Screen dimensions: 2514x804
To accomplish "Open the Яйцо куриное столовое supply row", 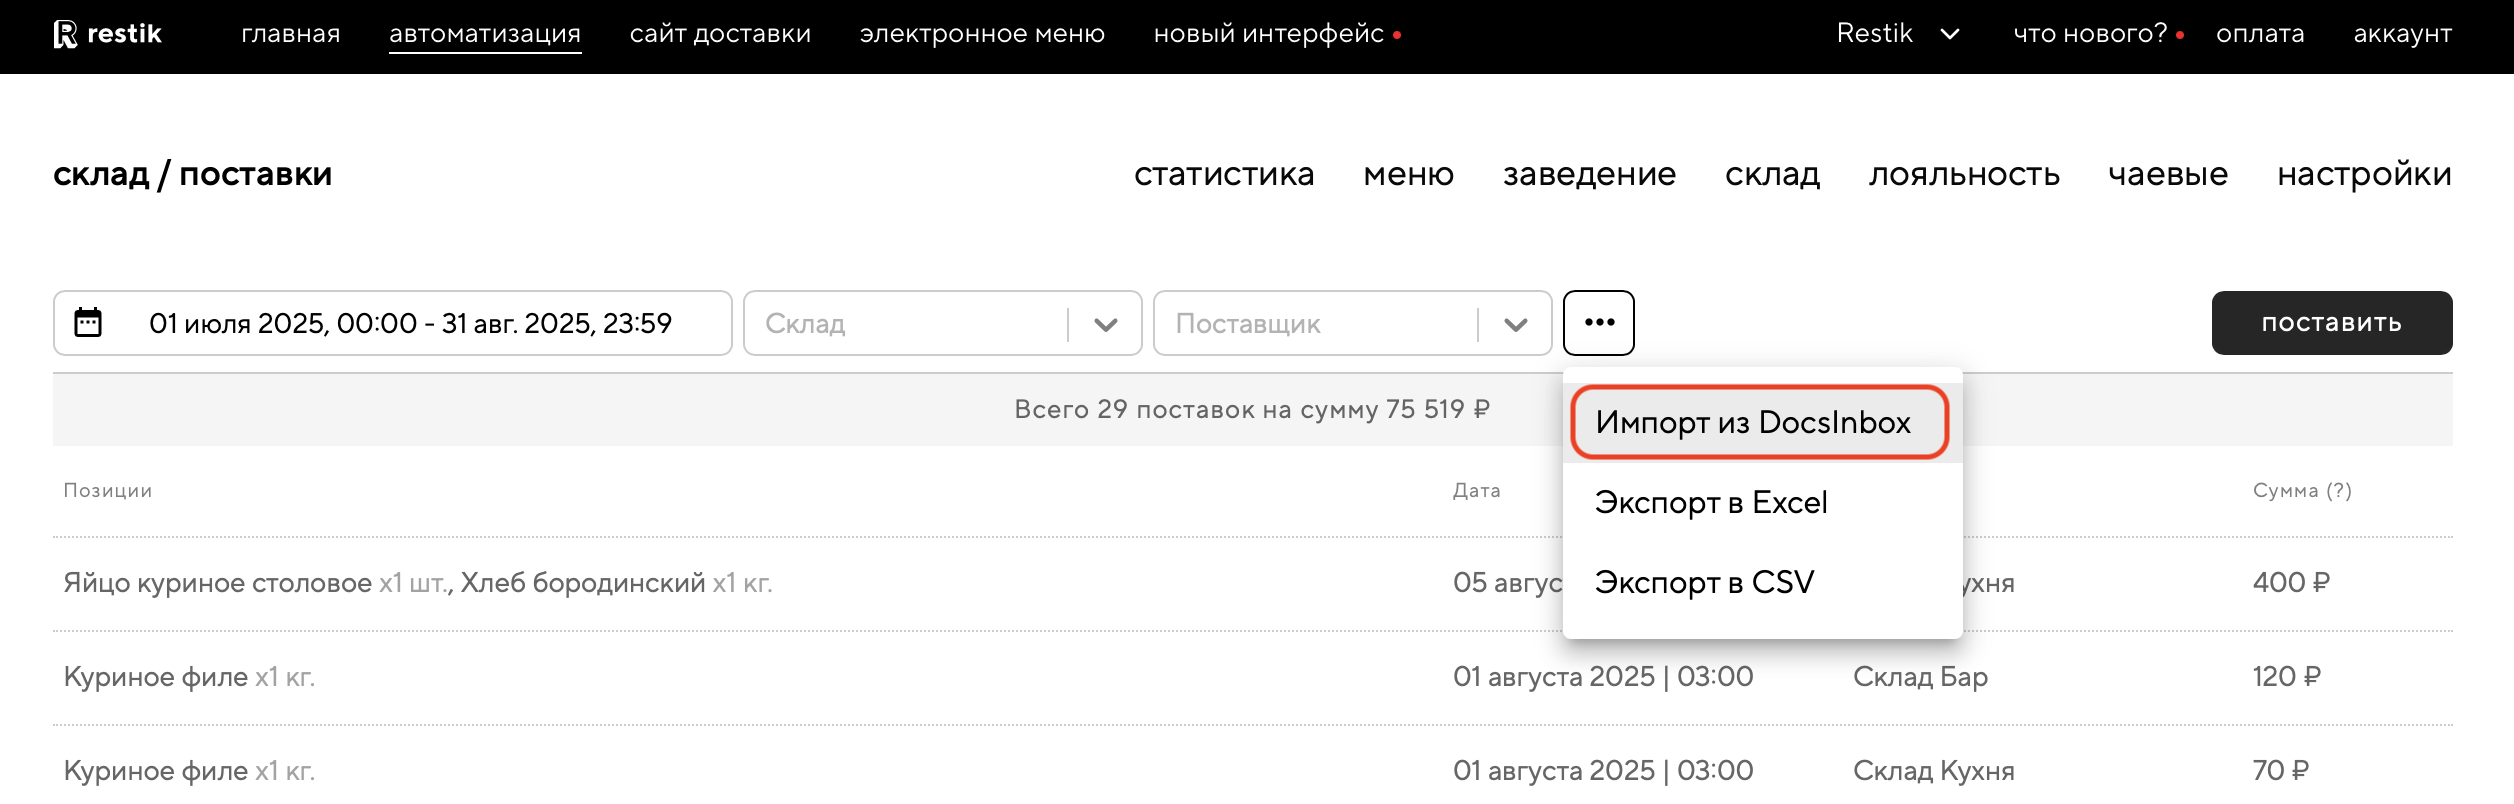I will click(x=417, y=583).
